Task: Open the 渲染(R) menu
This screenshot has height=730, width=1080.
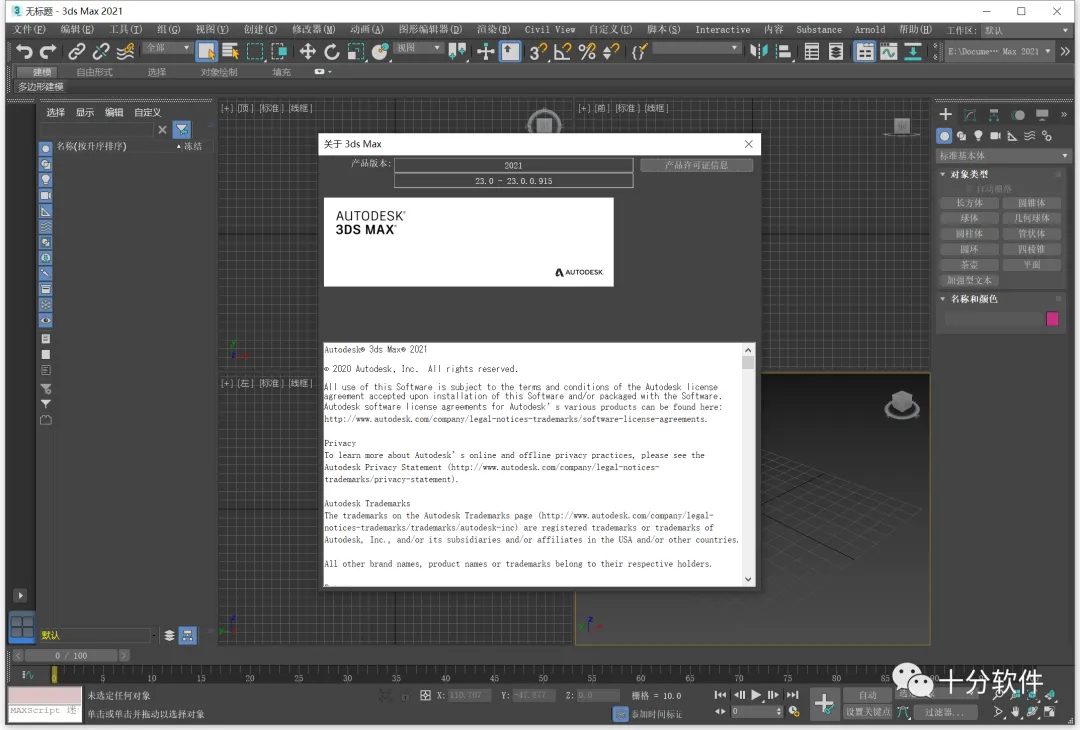Action: coord(493,30)
